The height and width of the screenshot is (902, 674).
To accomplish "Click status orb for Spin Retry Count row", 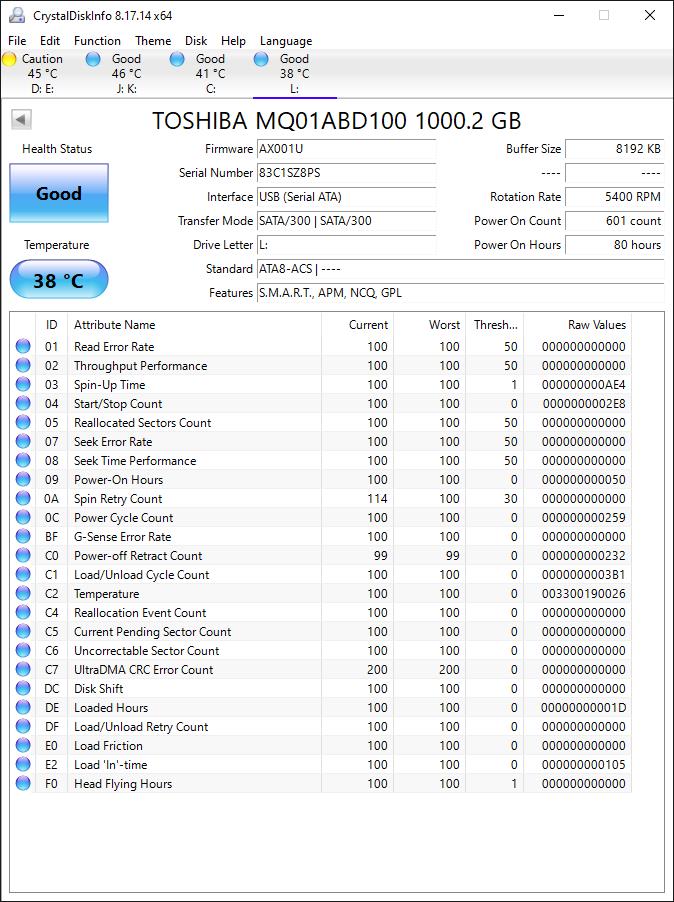I will pyautogui.click(x=23, y=498).
